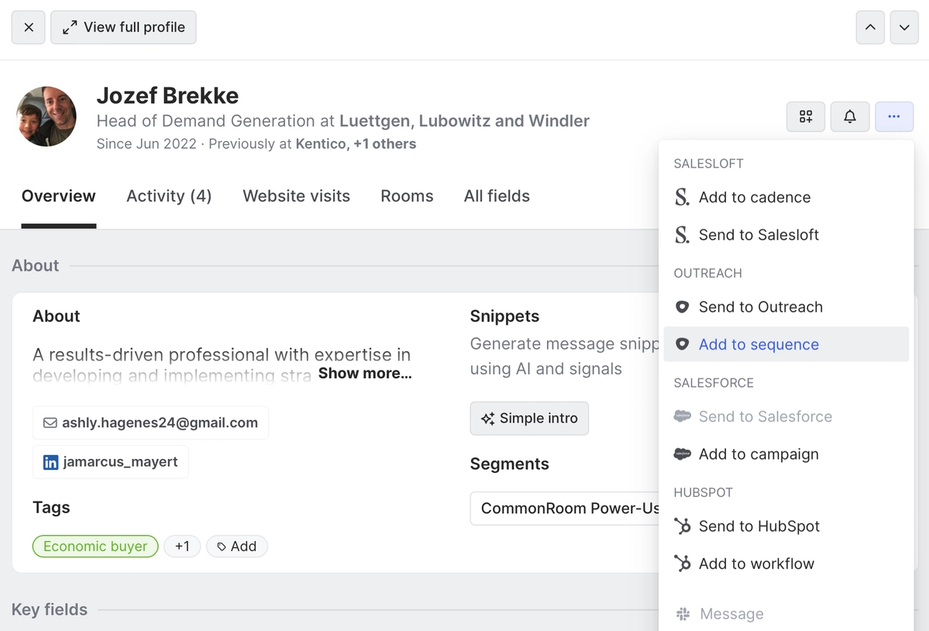The image size is (929, 631).
Task: Click the Message menu item
Action: pos(786,614)
